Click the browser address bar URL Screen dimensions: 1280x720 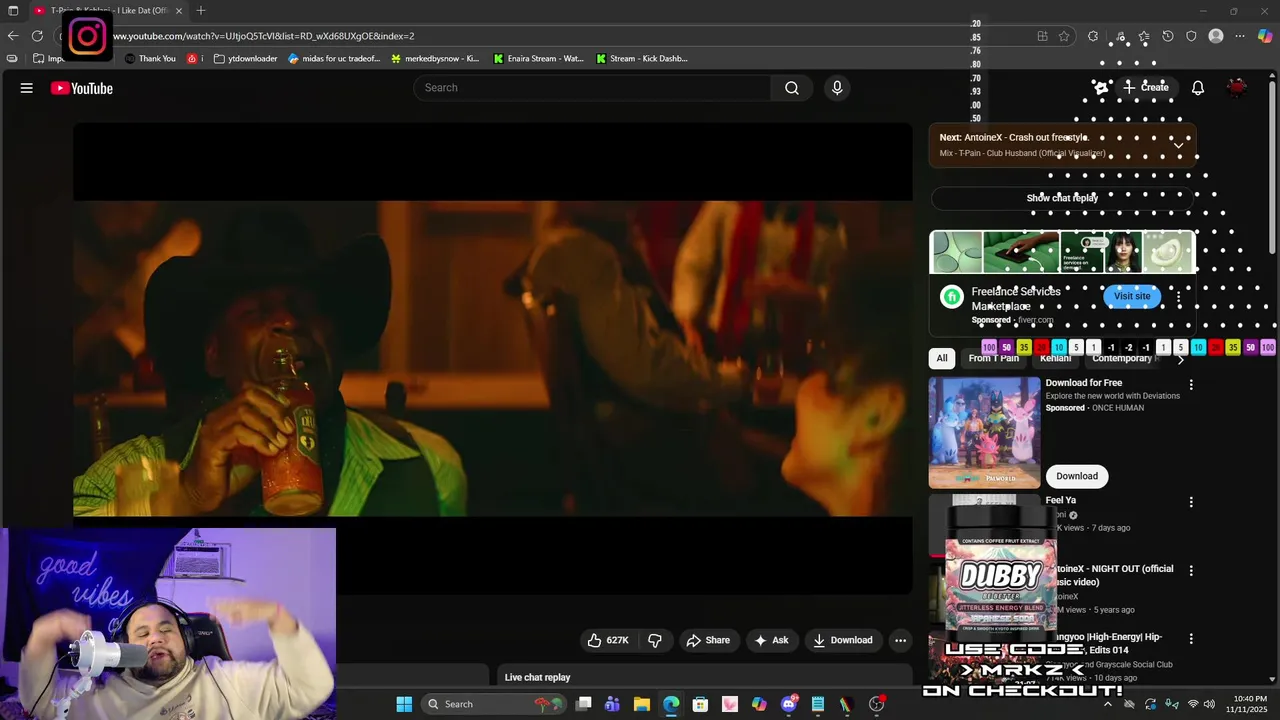pyautogui.click(x=264, y=36)
